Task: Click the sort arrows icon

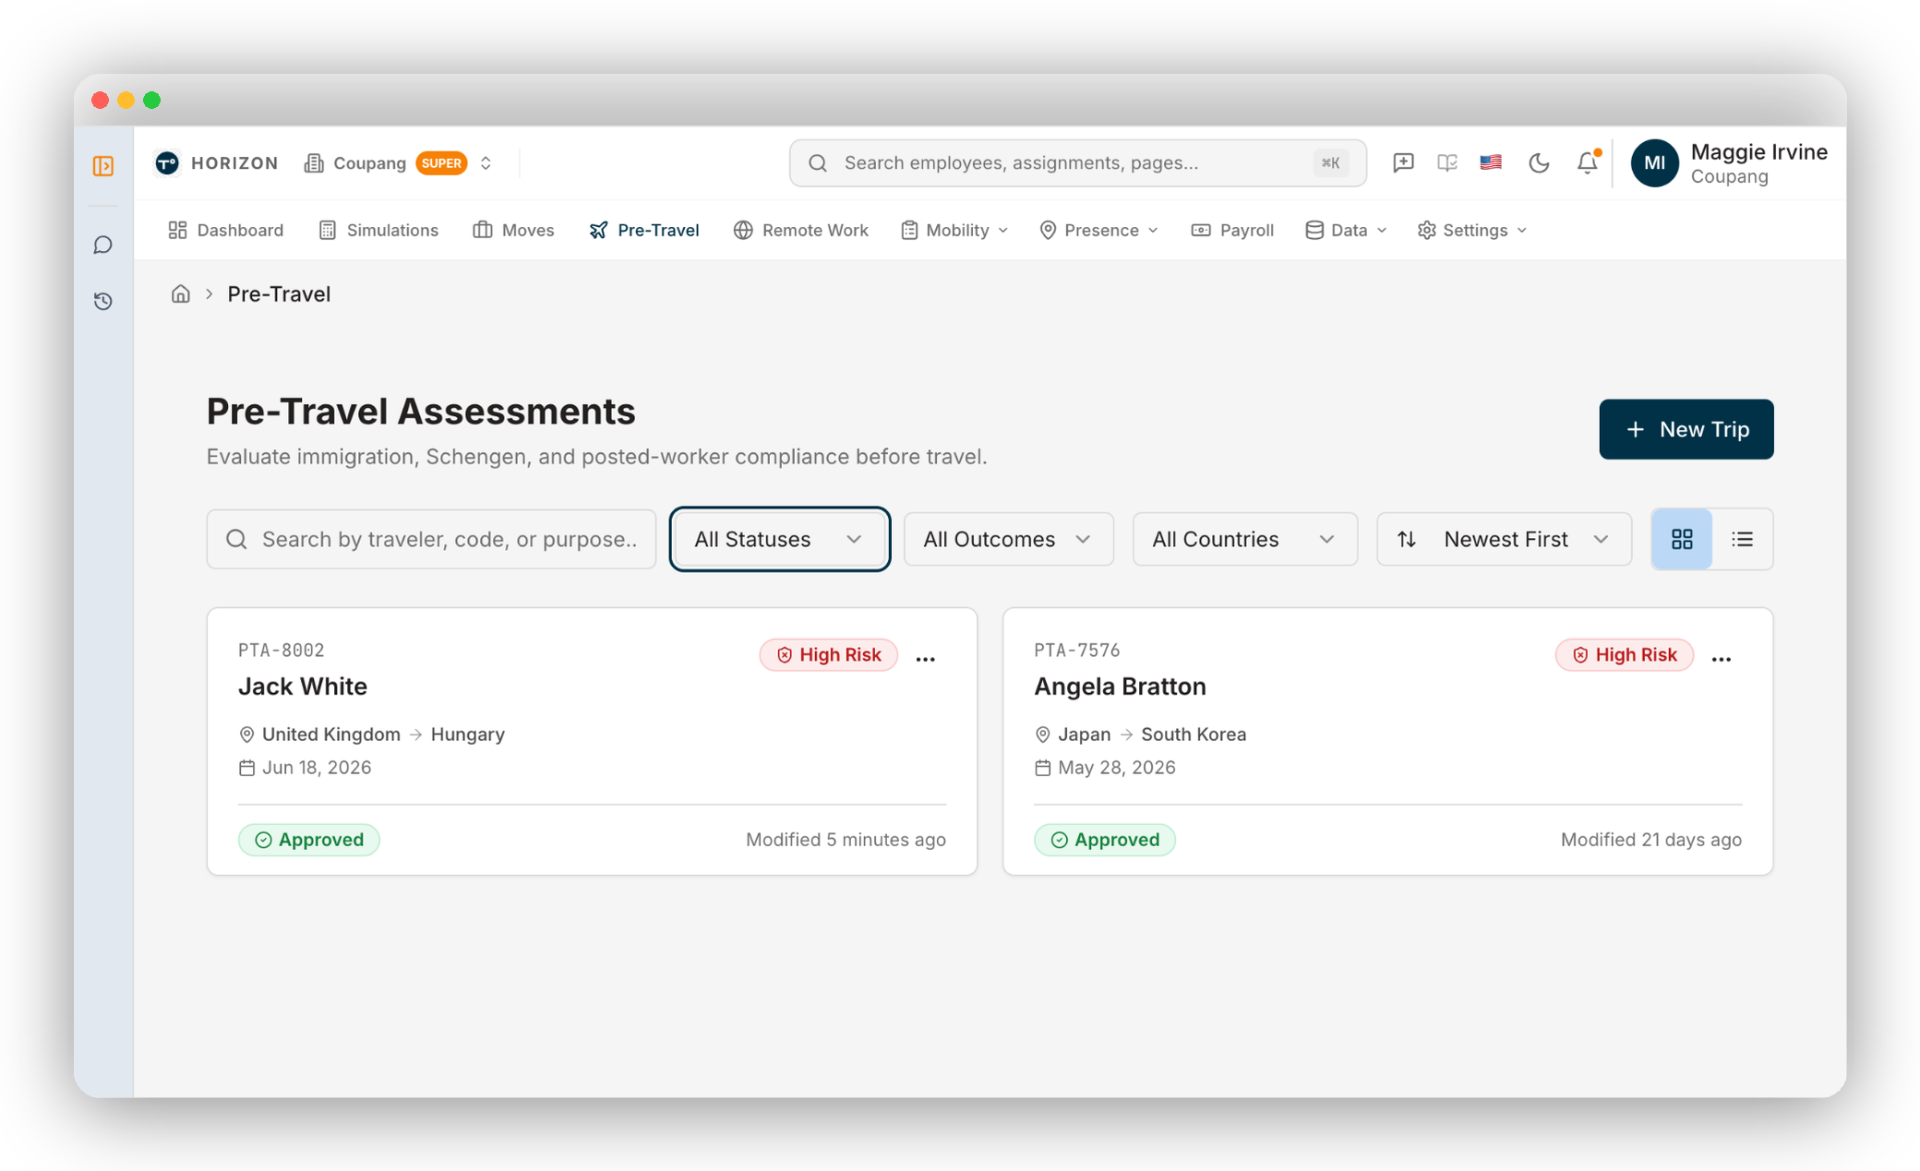Action: 1407,539
